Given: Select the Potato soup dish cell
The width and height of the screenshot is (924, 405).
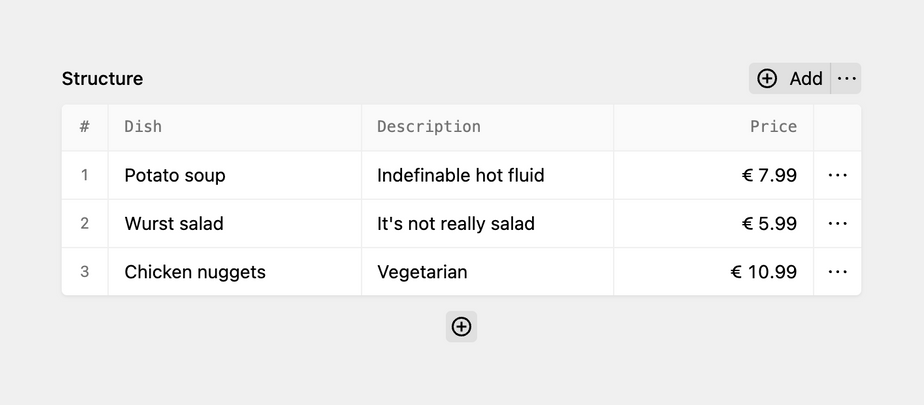Looking at the screenshot, I should tap(175, 176).
